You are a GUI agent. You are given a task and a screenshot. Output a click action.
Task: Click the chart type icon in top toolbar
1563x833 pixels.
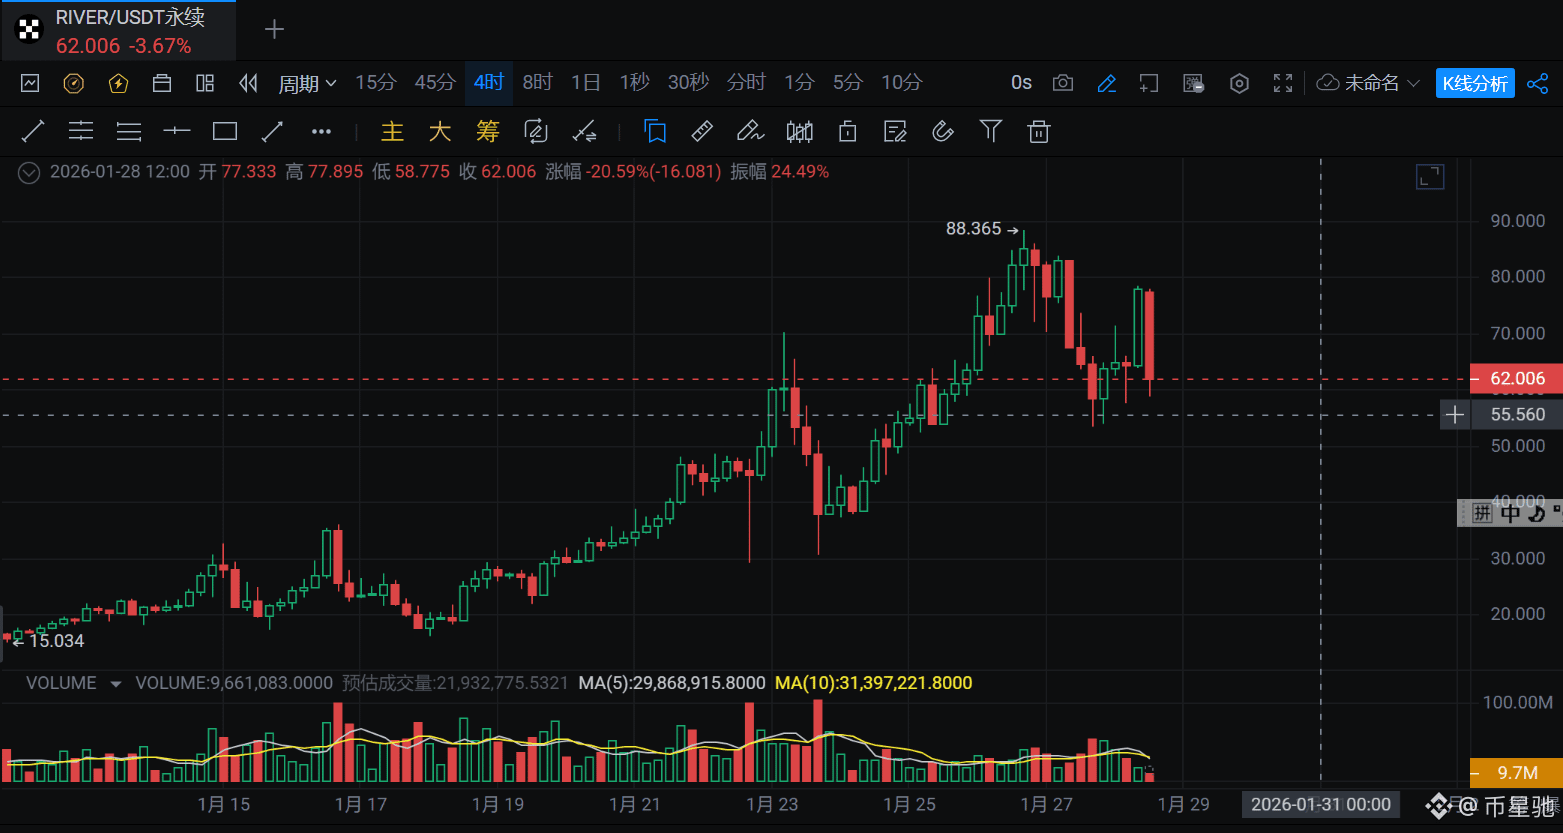tap(30, 83)
